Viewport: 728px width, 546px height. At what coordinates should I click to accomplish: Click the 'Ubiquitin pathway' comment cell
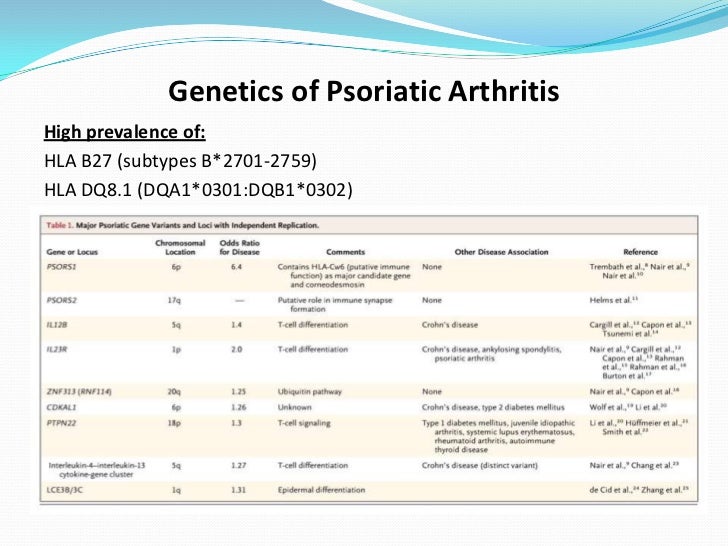click(310, 392)
